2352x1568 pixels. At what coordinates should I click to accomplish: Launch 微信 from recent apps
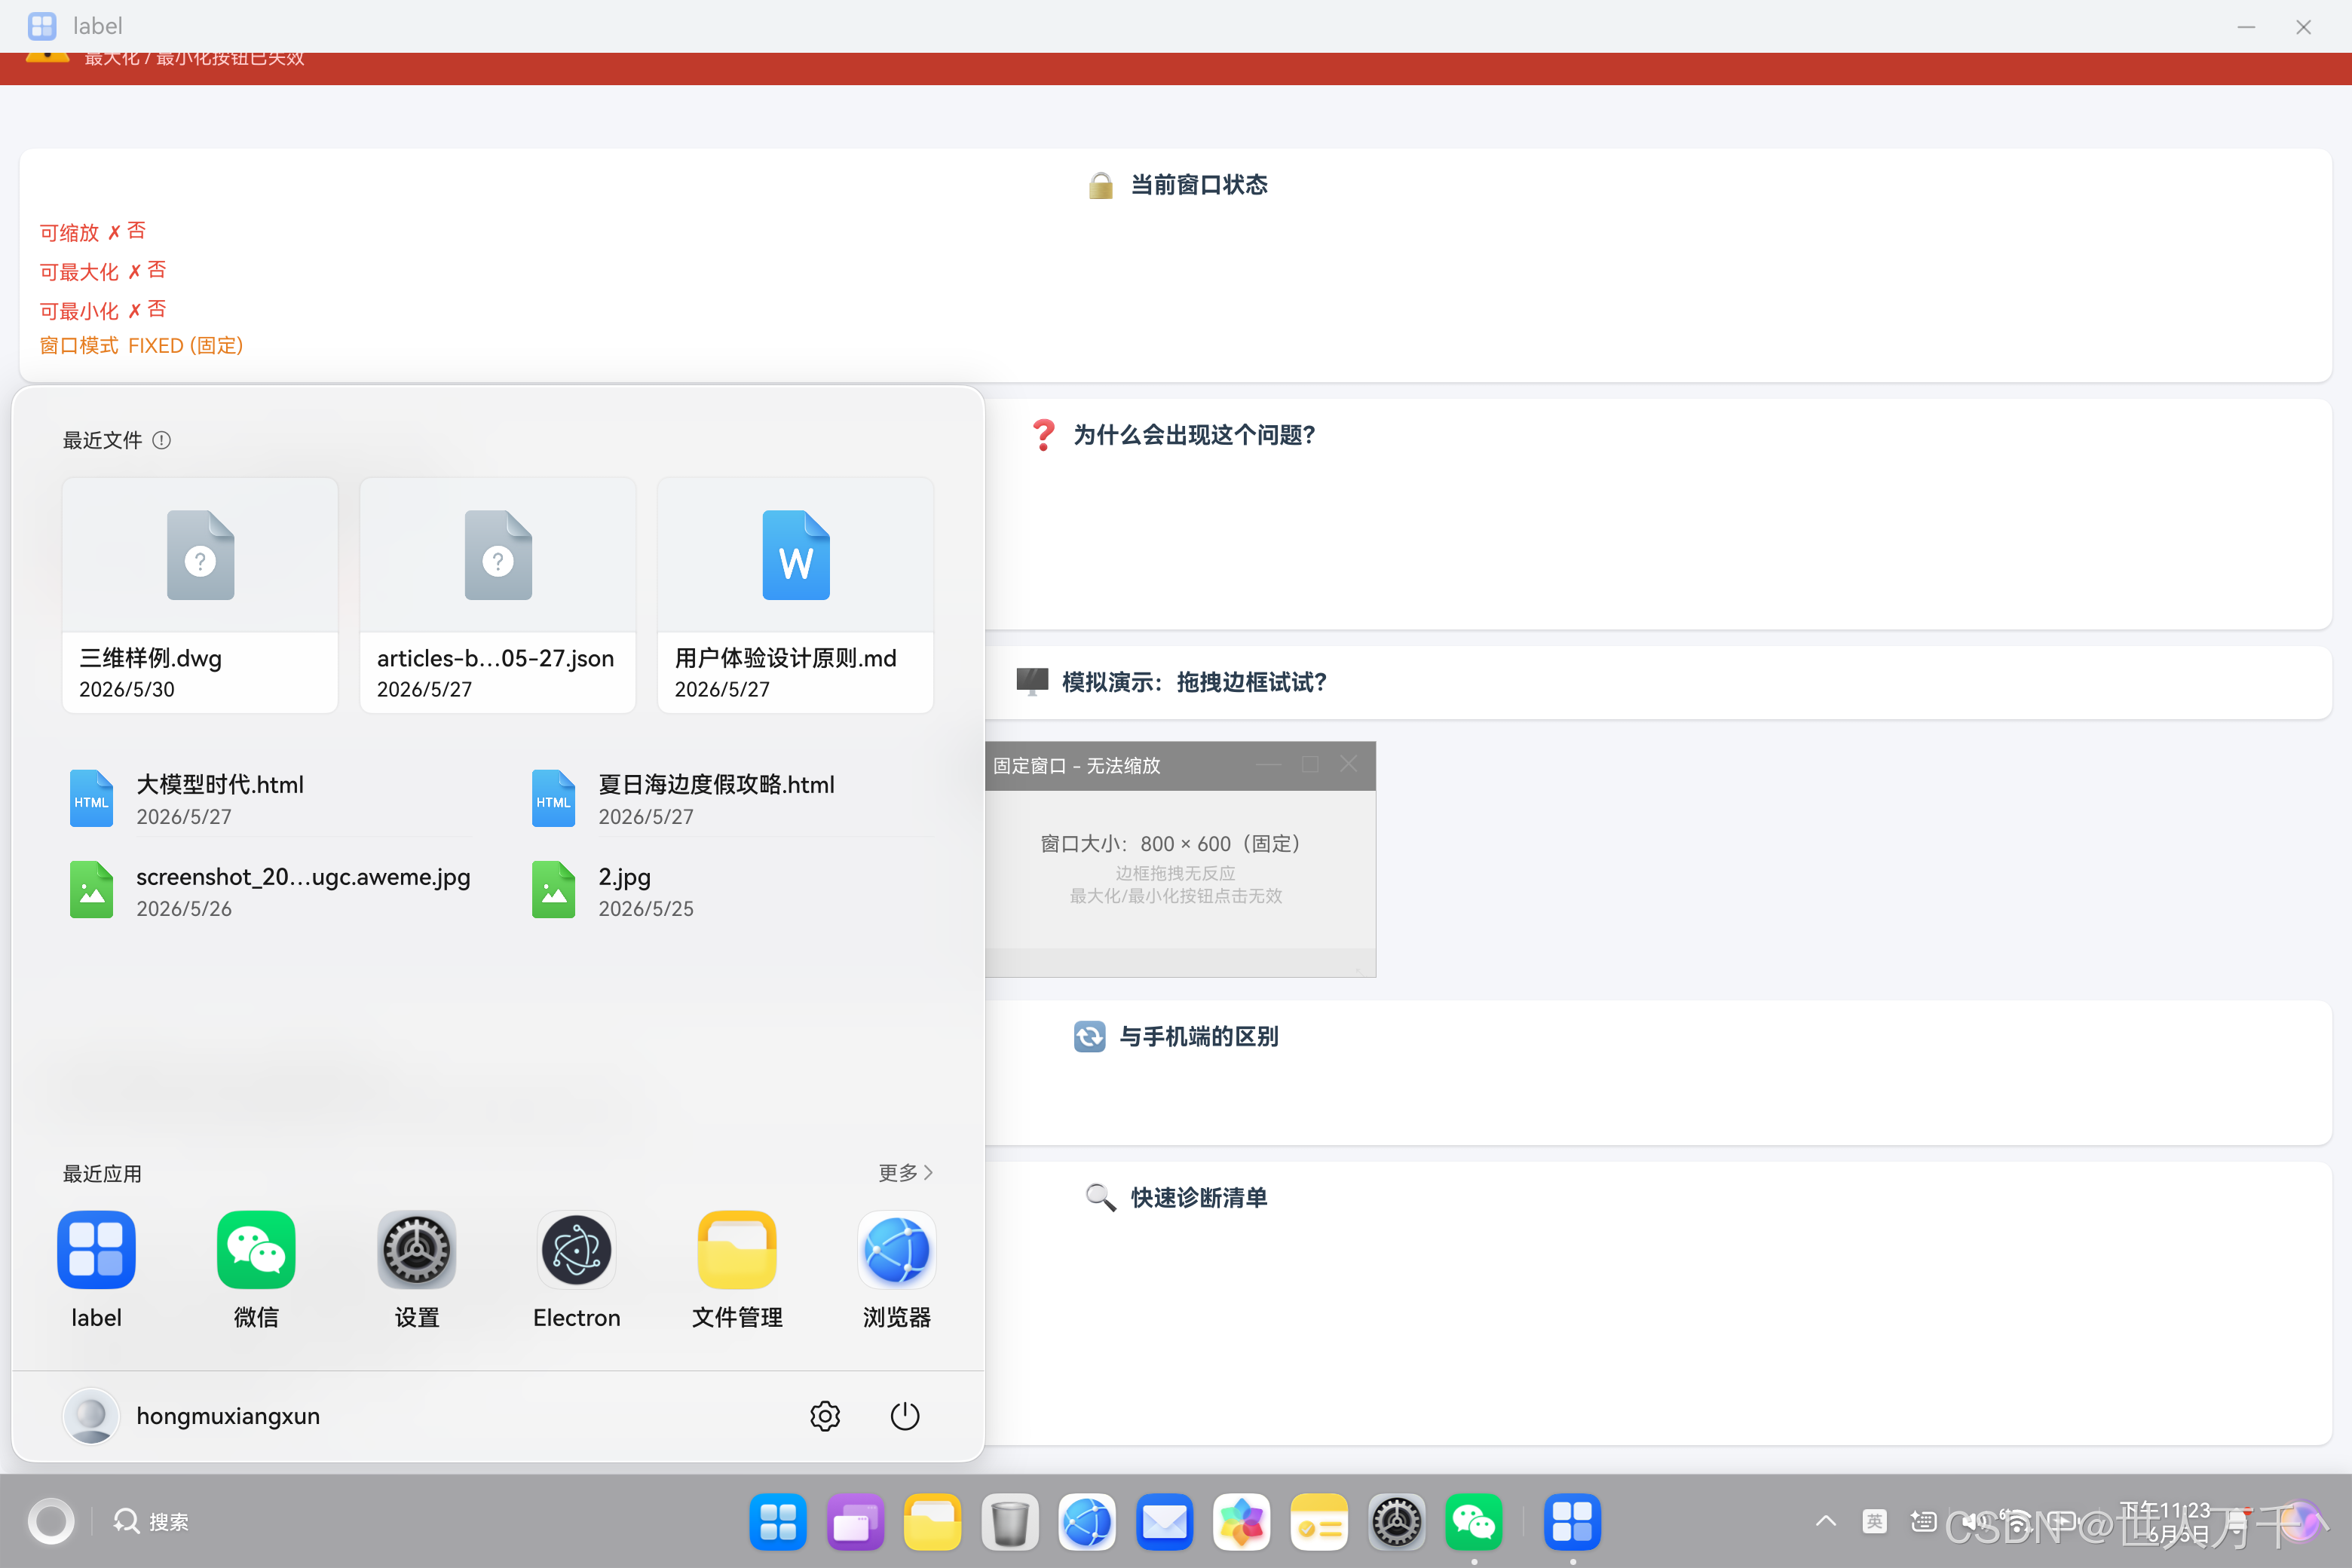coord(256,1270)
